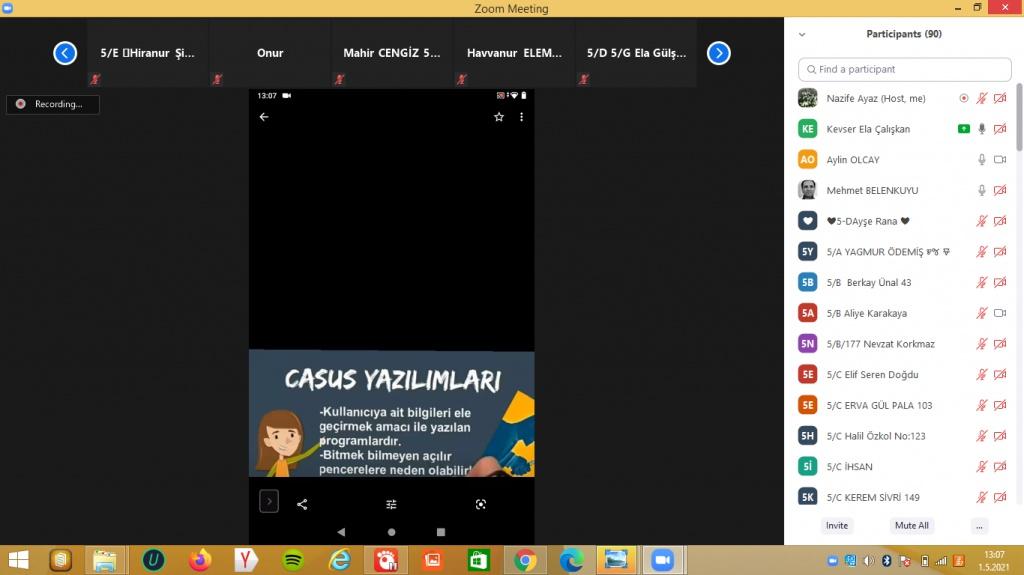Select the Mahir CENGİZ video tile
1024x575 pixels.
pyautogui.click(x=391, y=54)
